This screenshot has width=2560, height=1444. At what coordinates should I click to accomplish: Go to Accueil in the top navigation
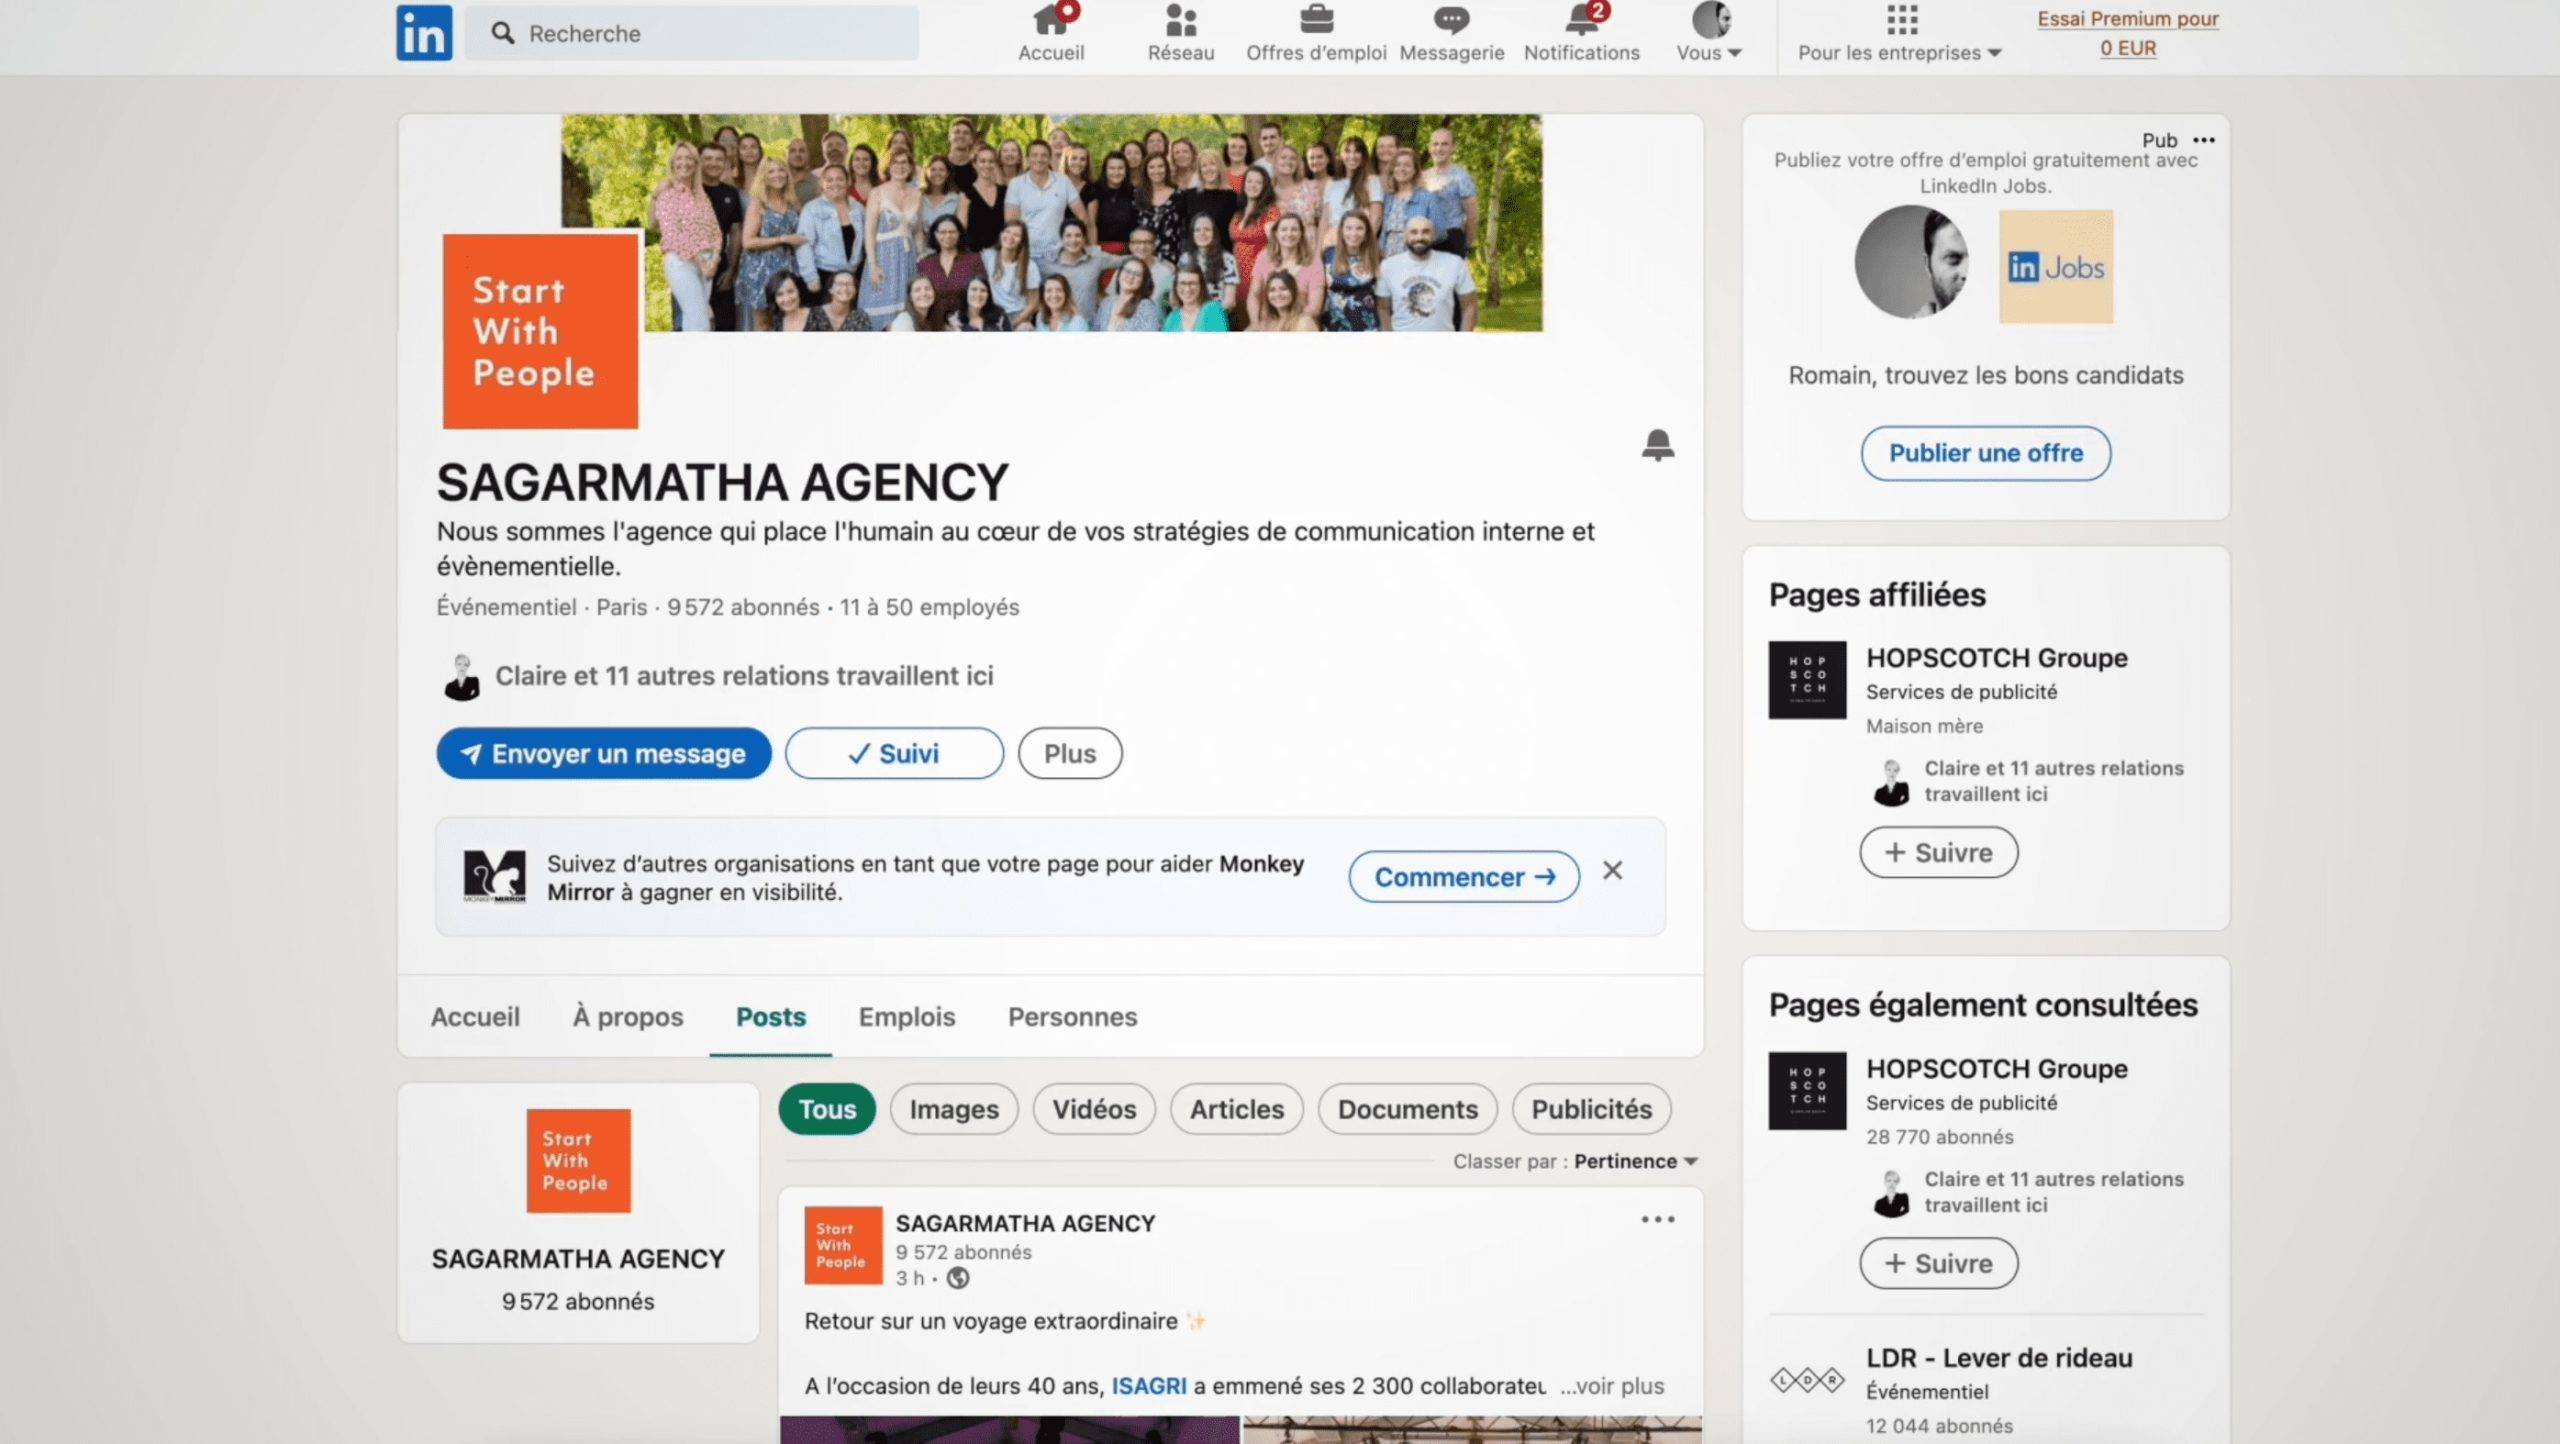coord(1051,33)
